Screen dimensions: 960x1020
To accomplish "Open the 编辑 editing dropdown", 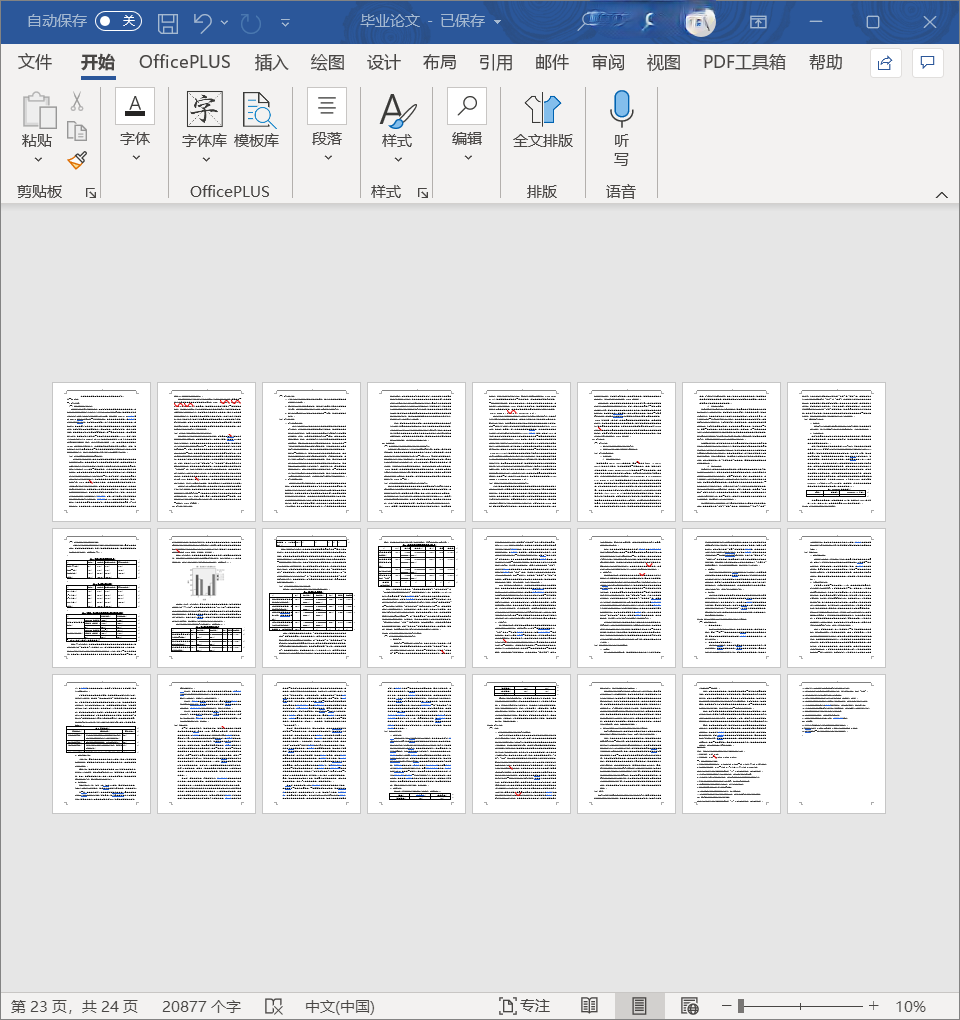I will click(x=467, y=157).
